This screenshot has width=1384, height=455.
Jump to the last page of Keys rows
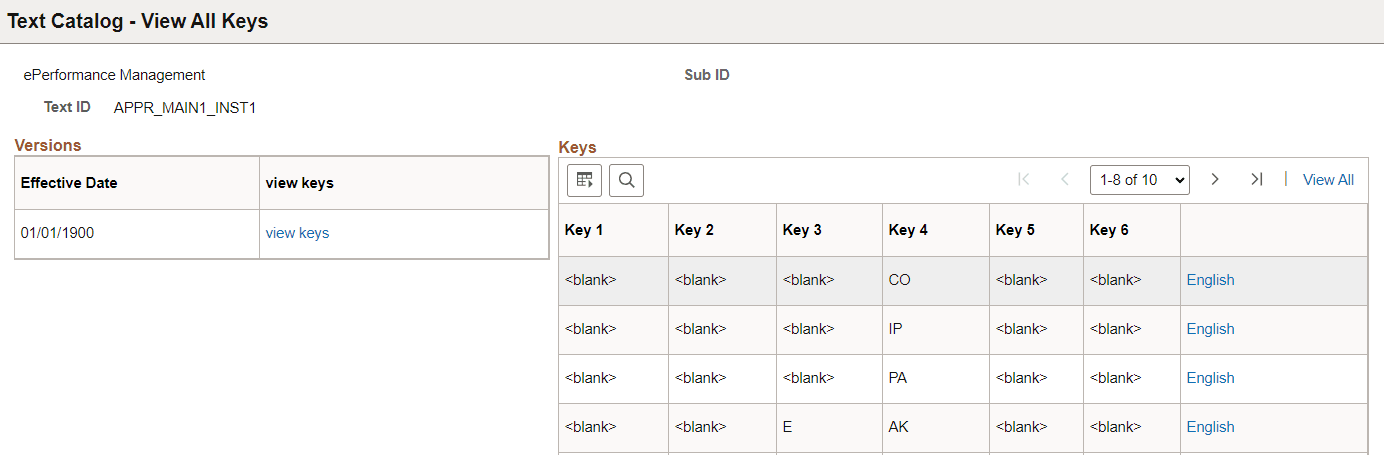point(1256,179)
